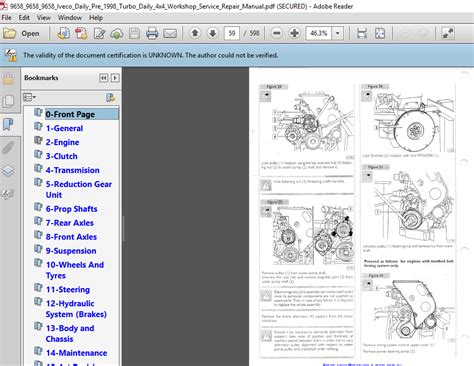Go to previous page arrow
The width and height of the screenshot is (474, 366).
tap(195, 33)
